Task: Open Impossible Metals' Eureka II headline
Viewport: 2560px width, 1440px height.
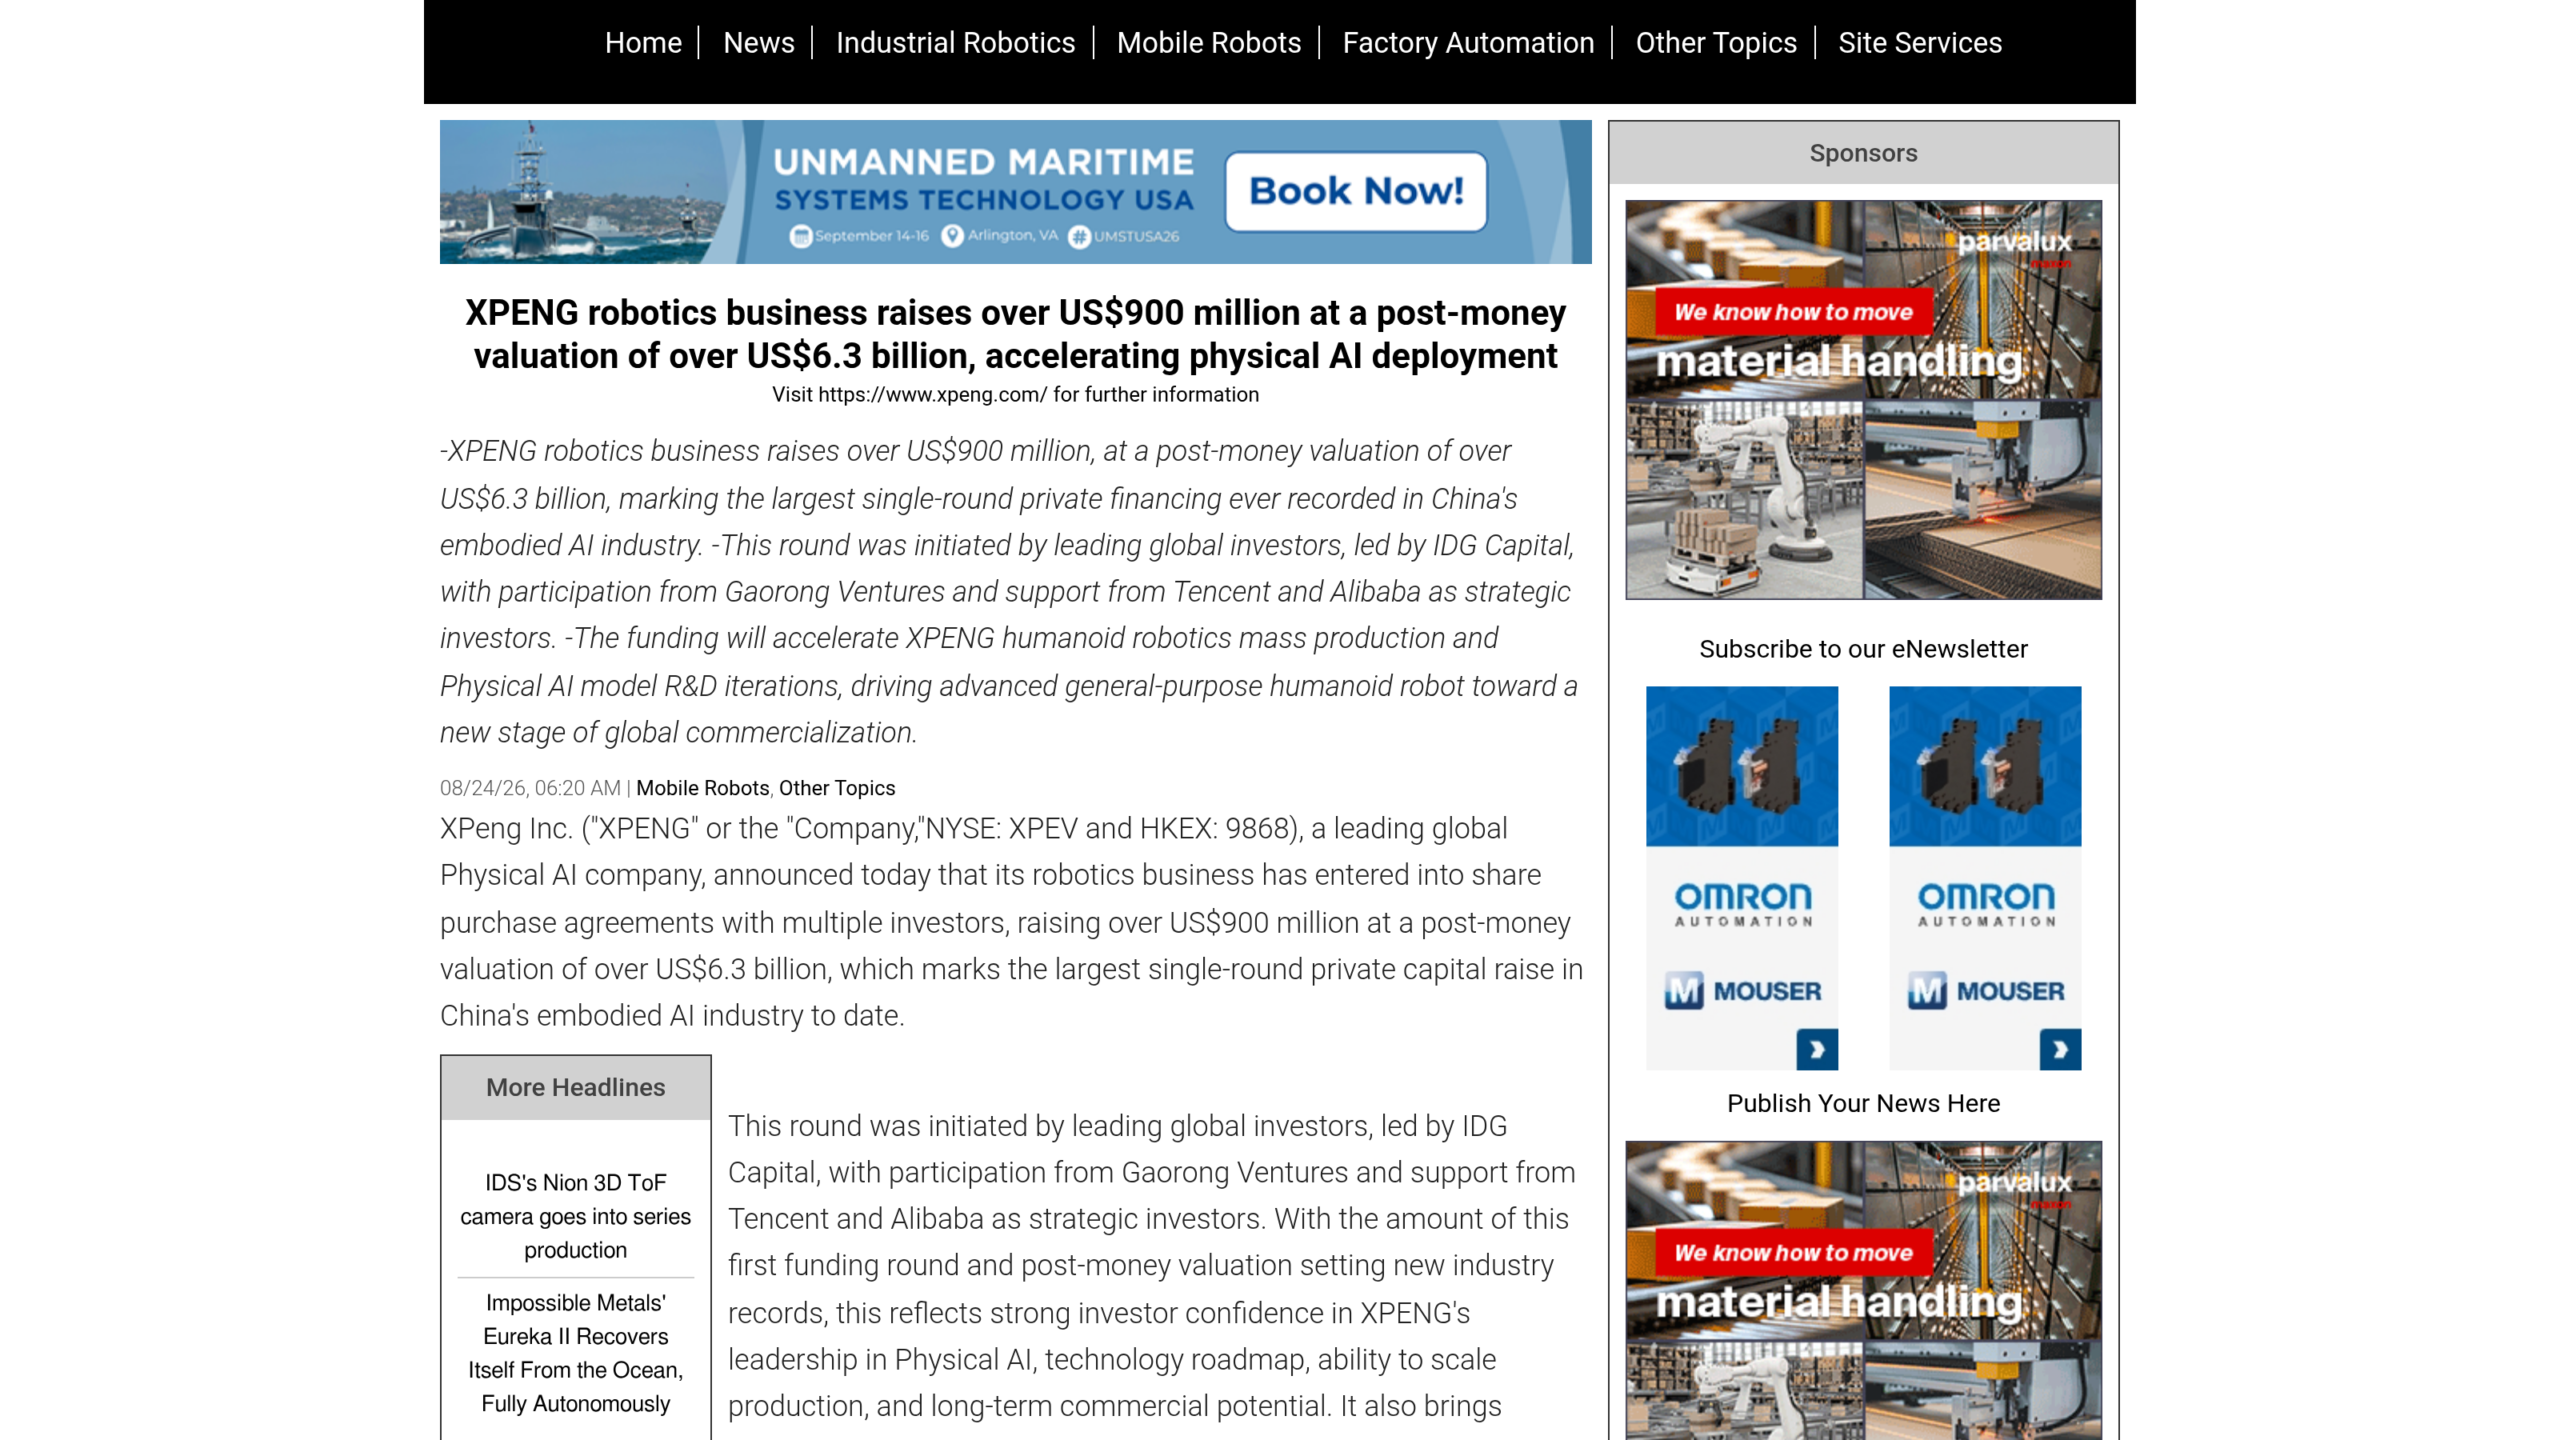Action: [x=576, y=1353]
